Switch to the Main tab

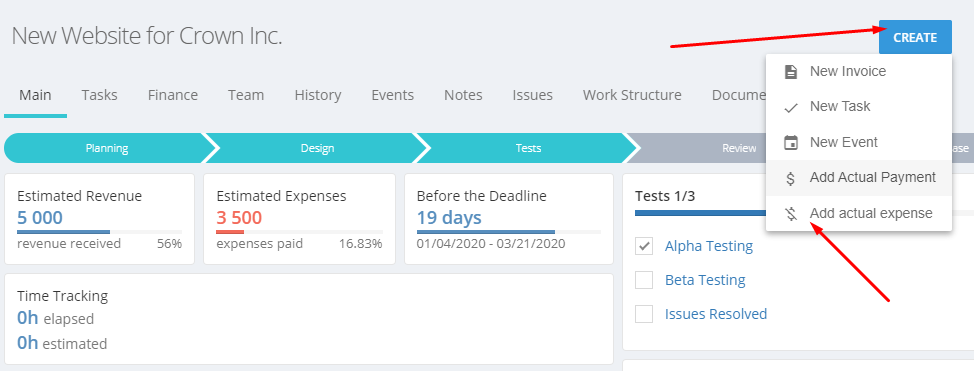[x=35, y=95]
